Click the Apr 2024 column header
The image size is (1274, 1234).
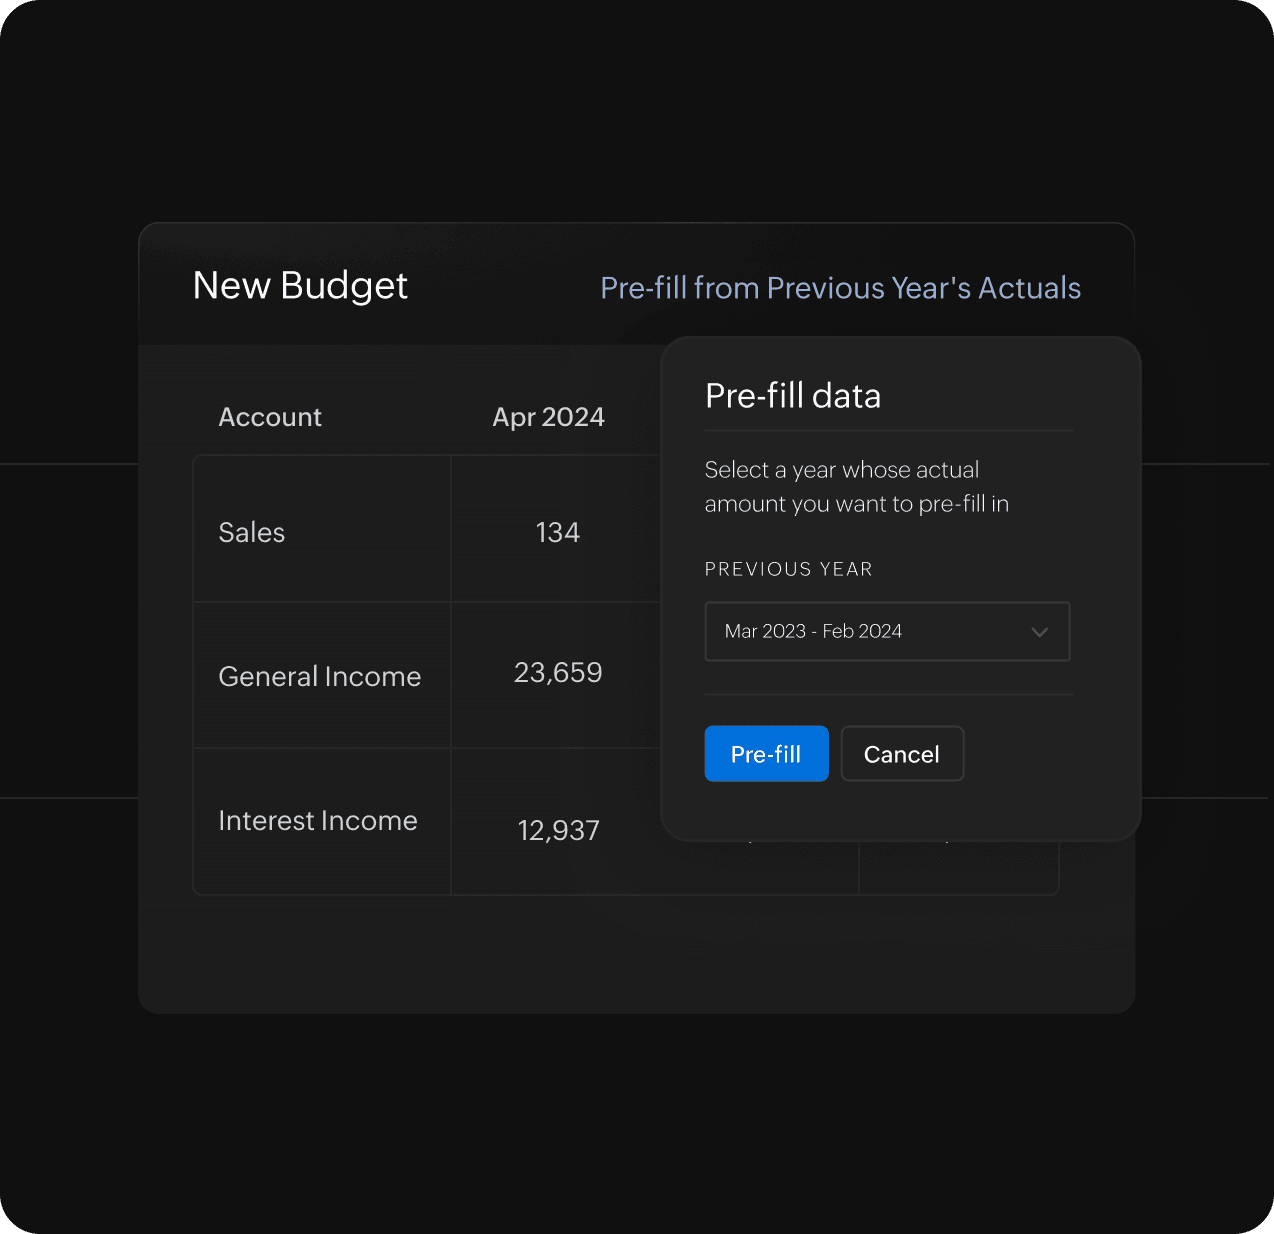tap(548, 417)
